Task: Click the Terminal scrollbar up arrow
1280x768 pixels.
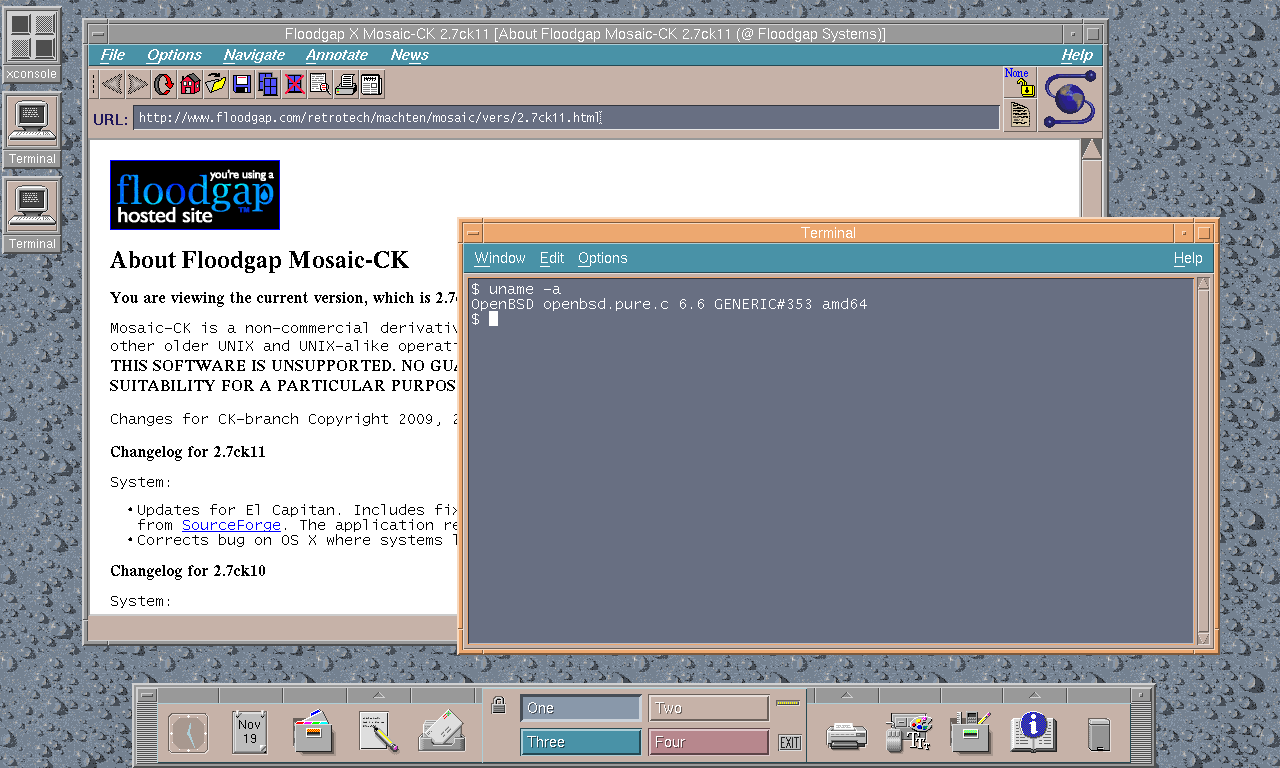Action: tap(1203, 283)
